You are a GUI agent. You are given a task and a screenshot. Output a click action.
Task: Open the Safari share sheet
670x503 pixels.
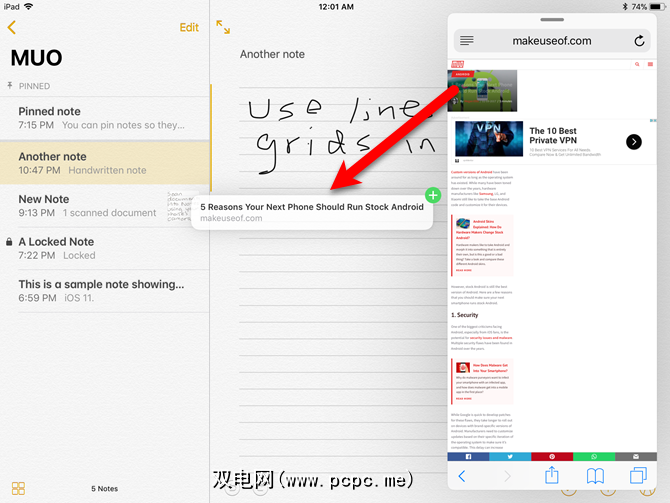click(552, 475)
